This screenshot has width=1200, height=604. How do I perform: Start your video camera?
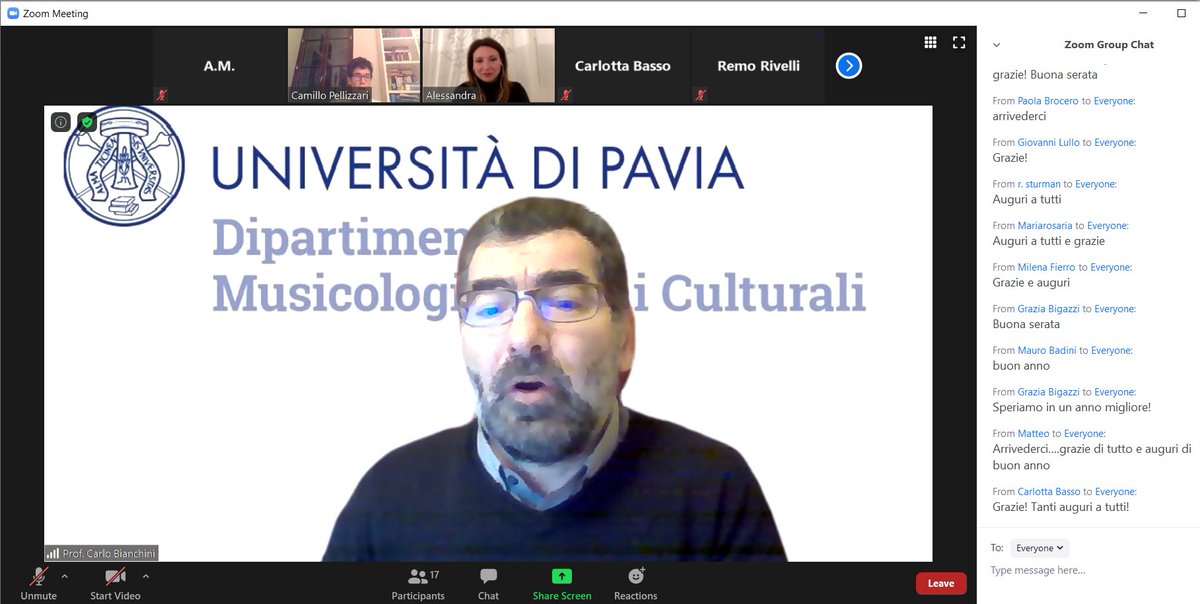click(113, 577)
